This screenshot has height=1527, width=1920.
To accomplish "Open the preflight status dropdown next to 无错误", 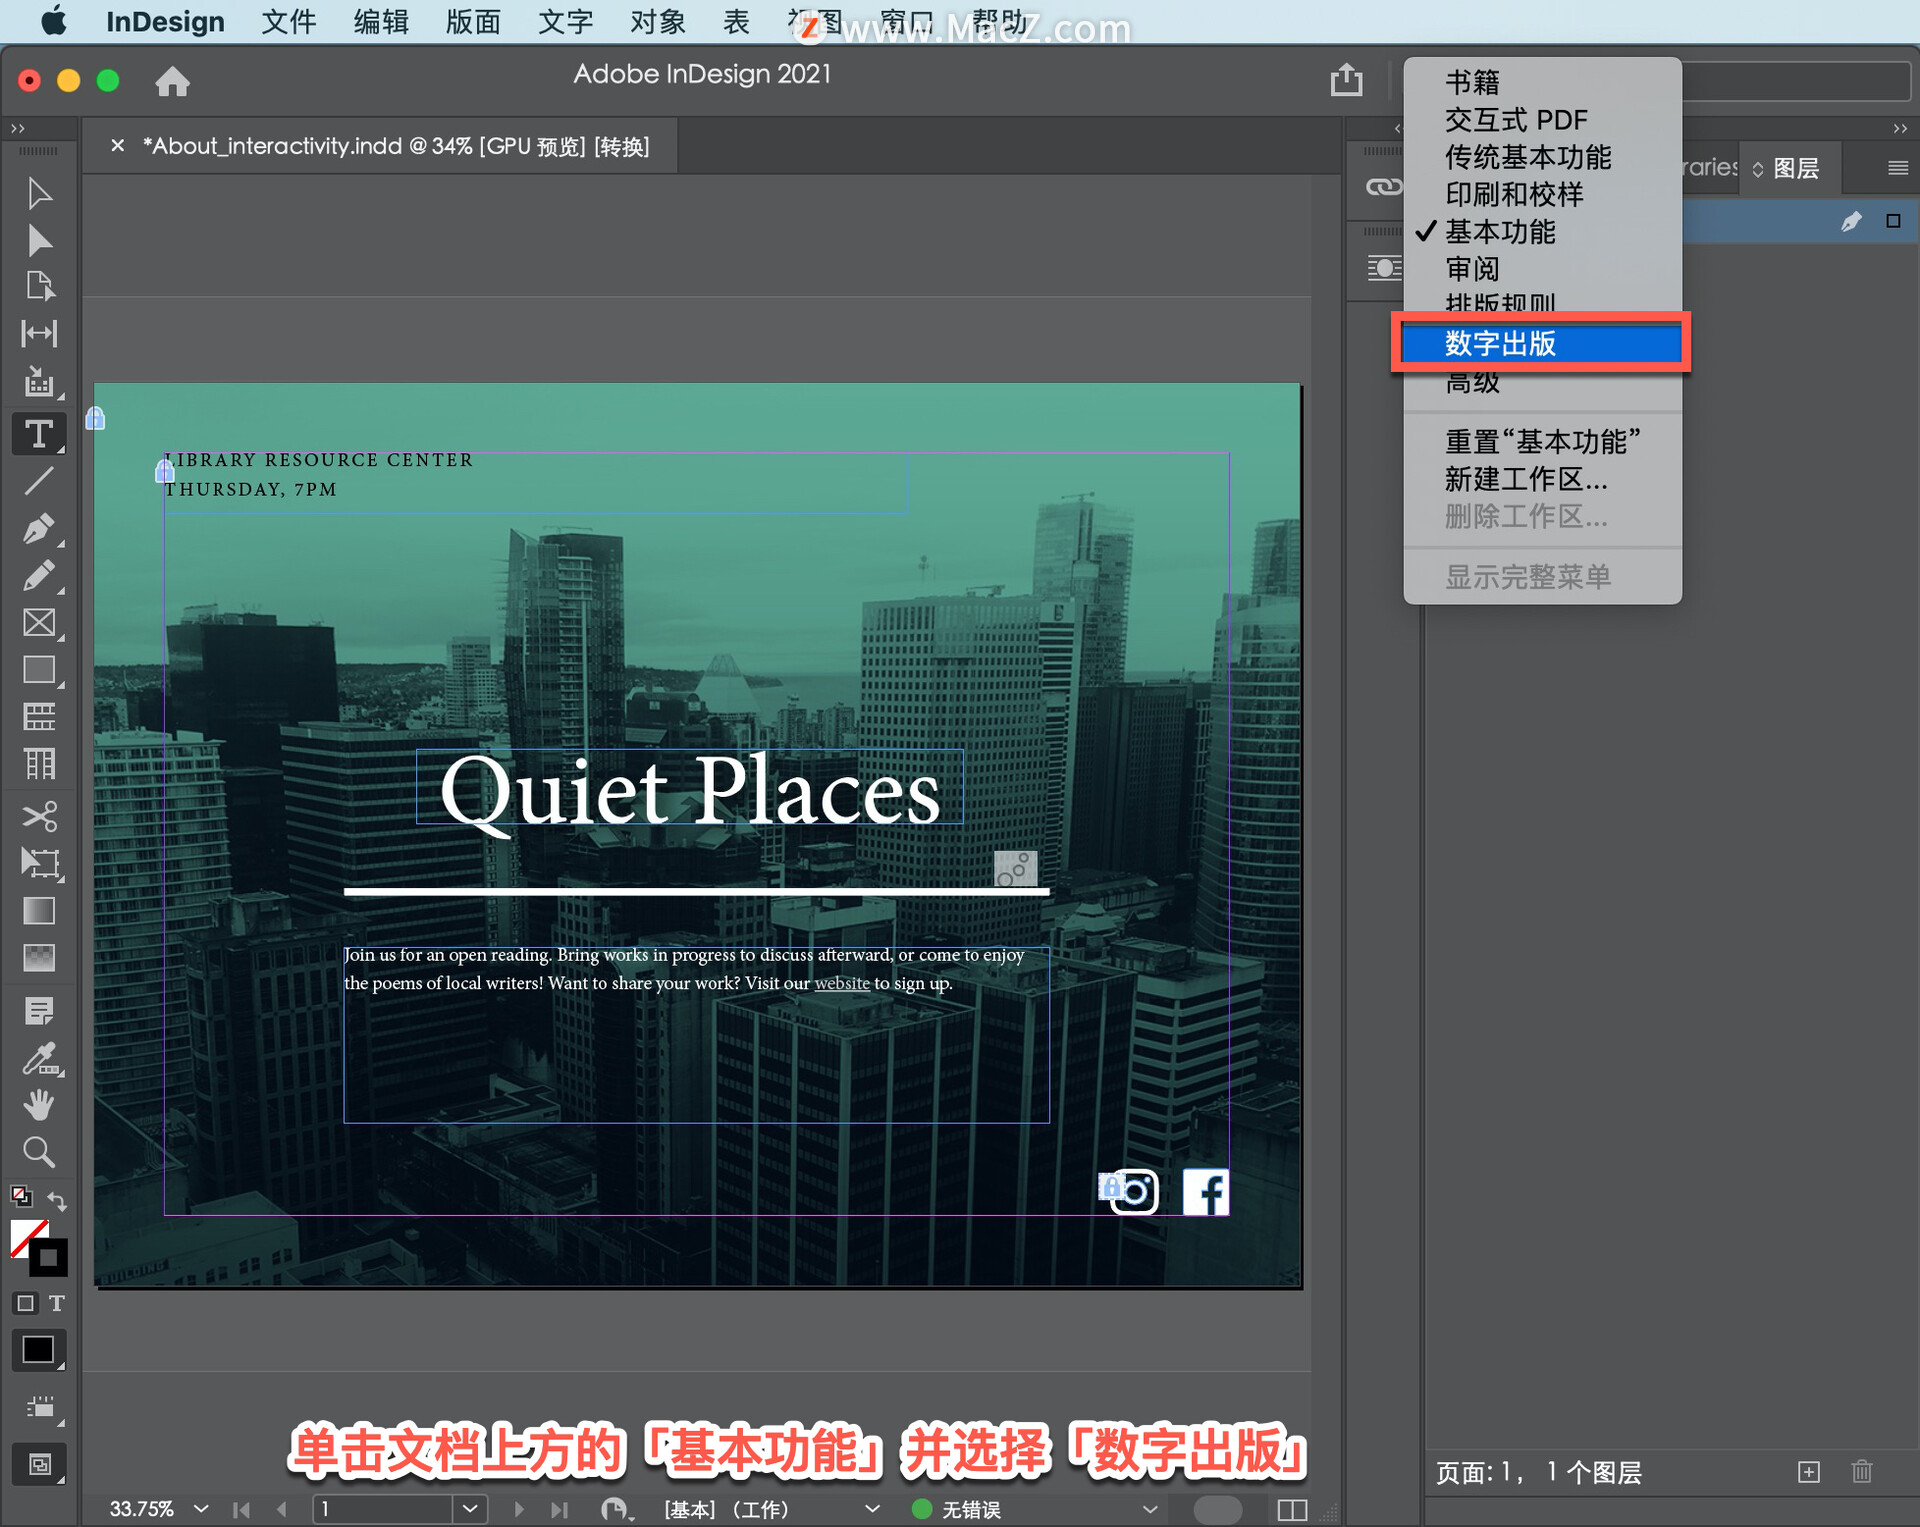I will point(1148,1509).
